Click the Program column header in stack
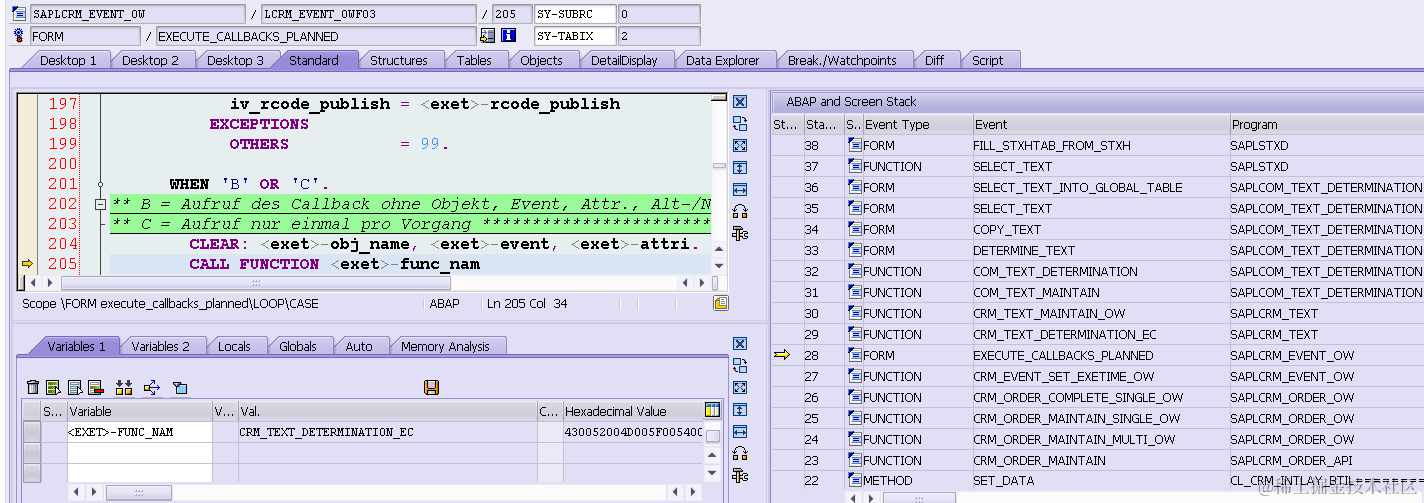 point(1326,125)
